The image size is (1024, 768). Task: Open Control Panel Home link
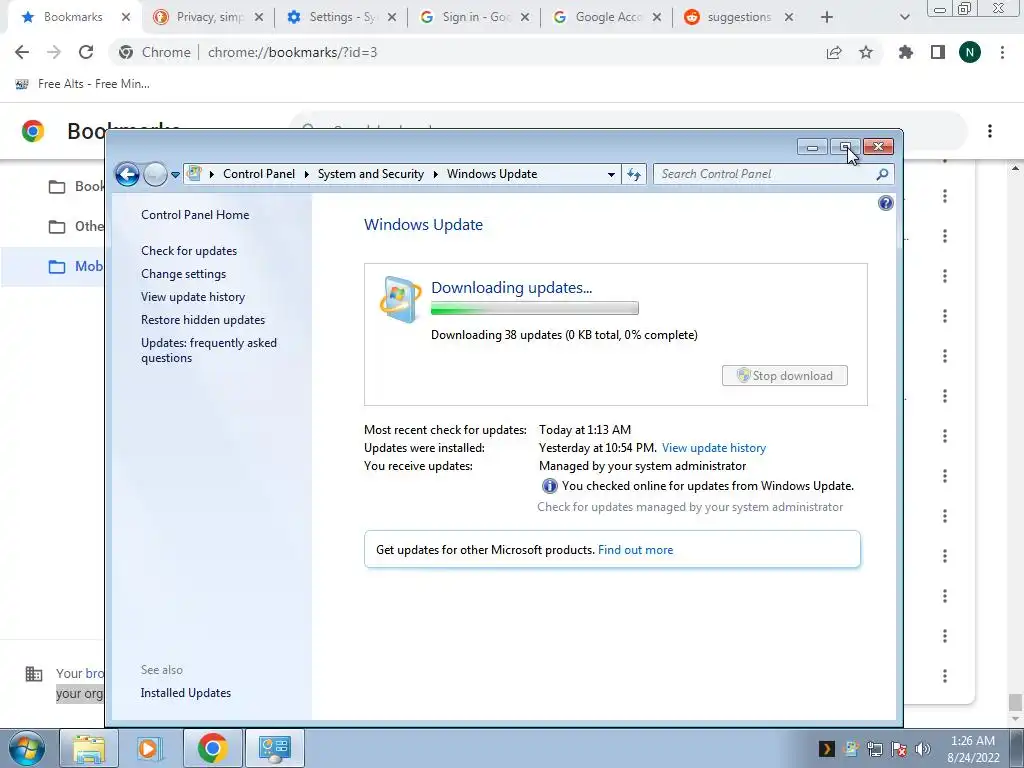coord(195,215)
